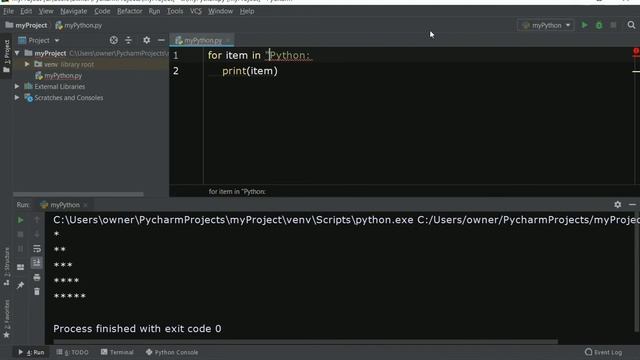Open the 6: TODO tool window

pyautogui.click(x=72, y=352)
